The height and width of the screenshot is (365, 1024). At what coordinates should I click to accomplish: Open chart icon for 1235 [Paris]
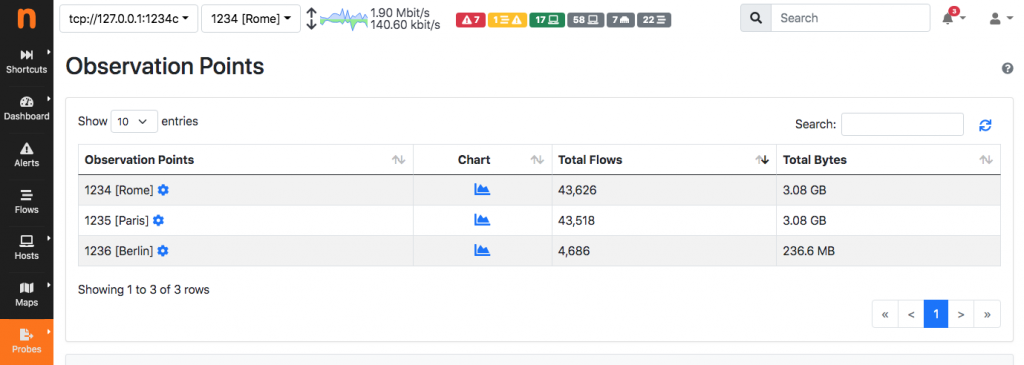[x=482, y=220]
